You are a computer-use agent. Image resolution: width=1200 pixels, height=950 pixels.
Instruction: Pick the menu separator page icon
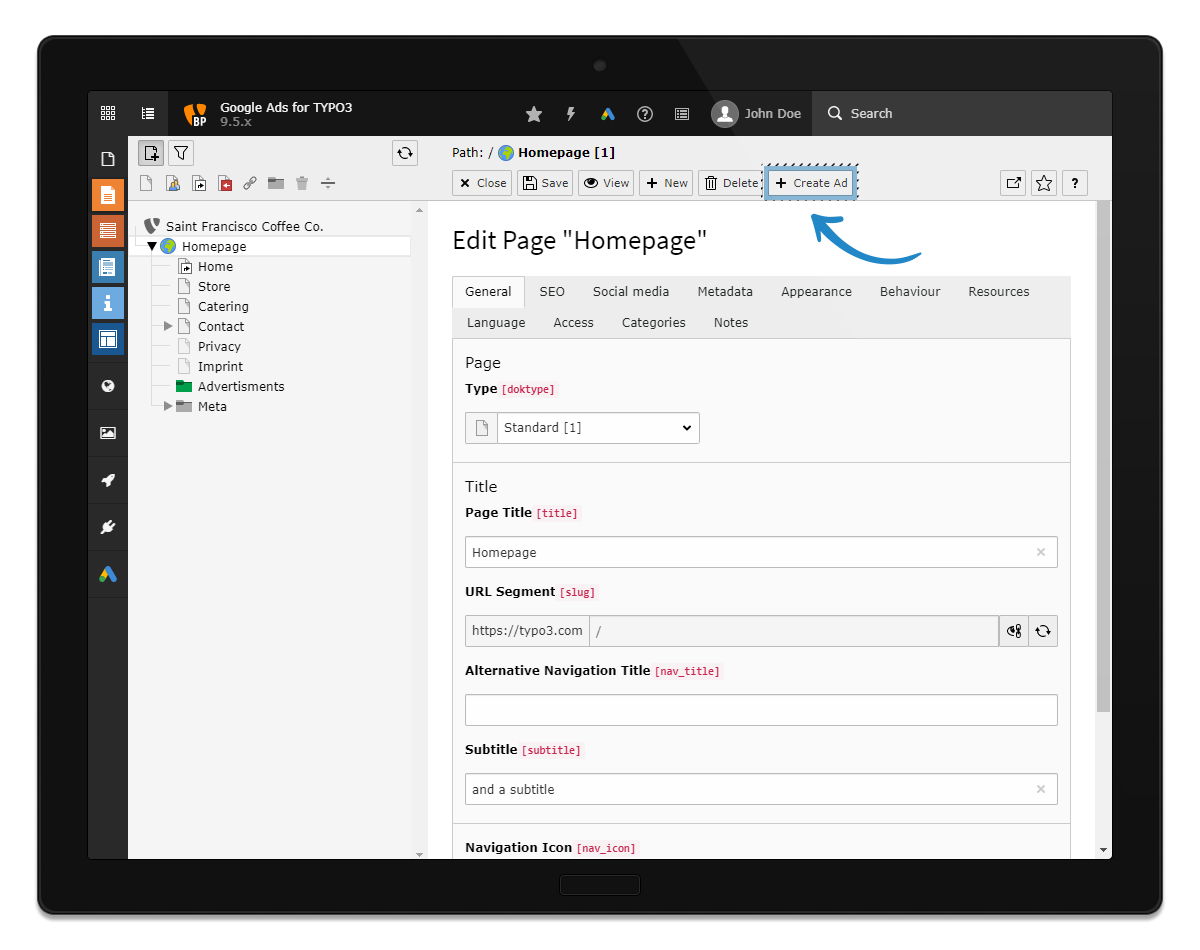coord(328,183)
